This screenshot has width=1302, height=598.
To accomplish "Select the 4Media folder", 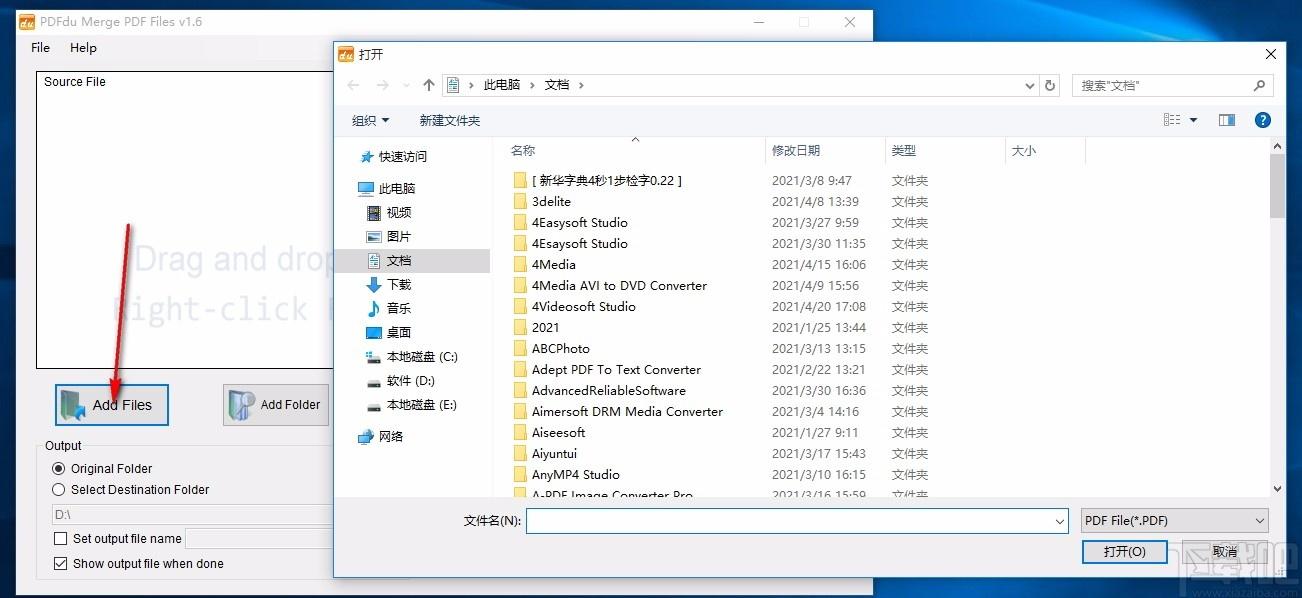I will [553, 264].
